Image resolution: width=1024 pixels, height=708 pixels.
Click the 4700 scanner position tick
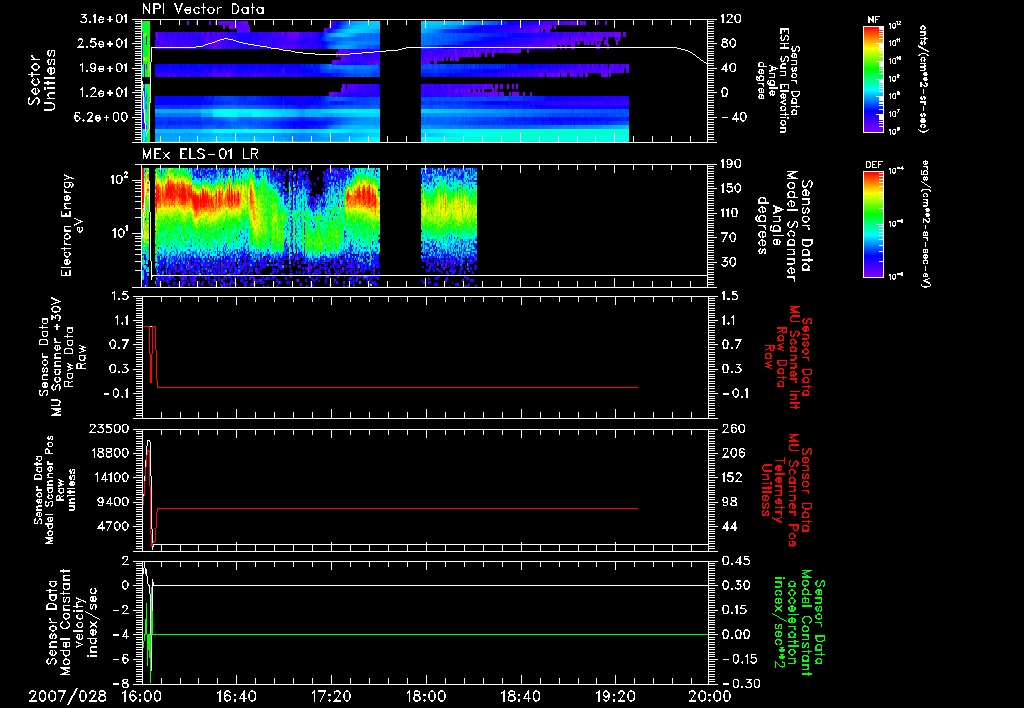pos(111,526)
